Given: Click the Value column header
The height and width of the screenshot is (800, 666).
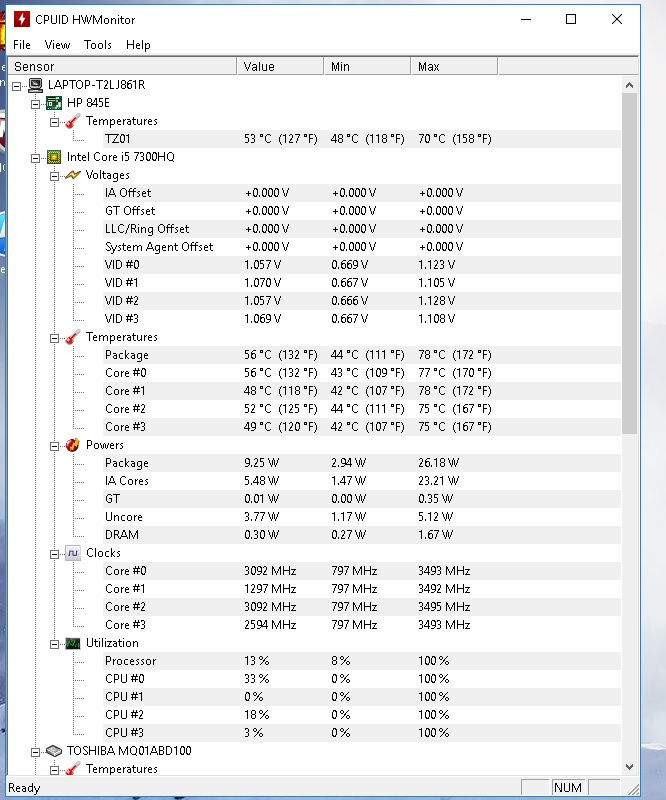Looking at the screenshot, I should (x=281, y=66).
